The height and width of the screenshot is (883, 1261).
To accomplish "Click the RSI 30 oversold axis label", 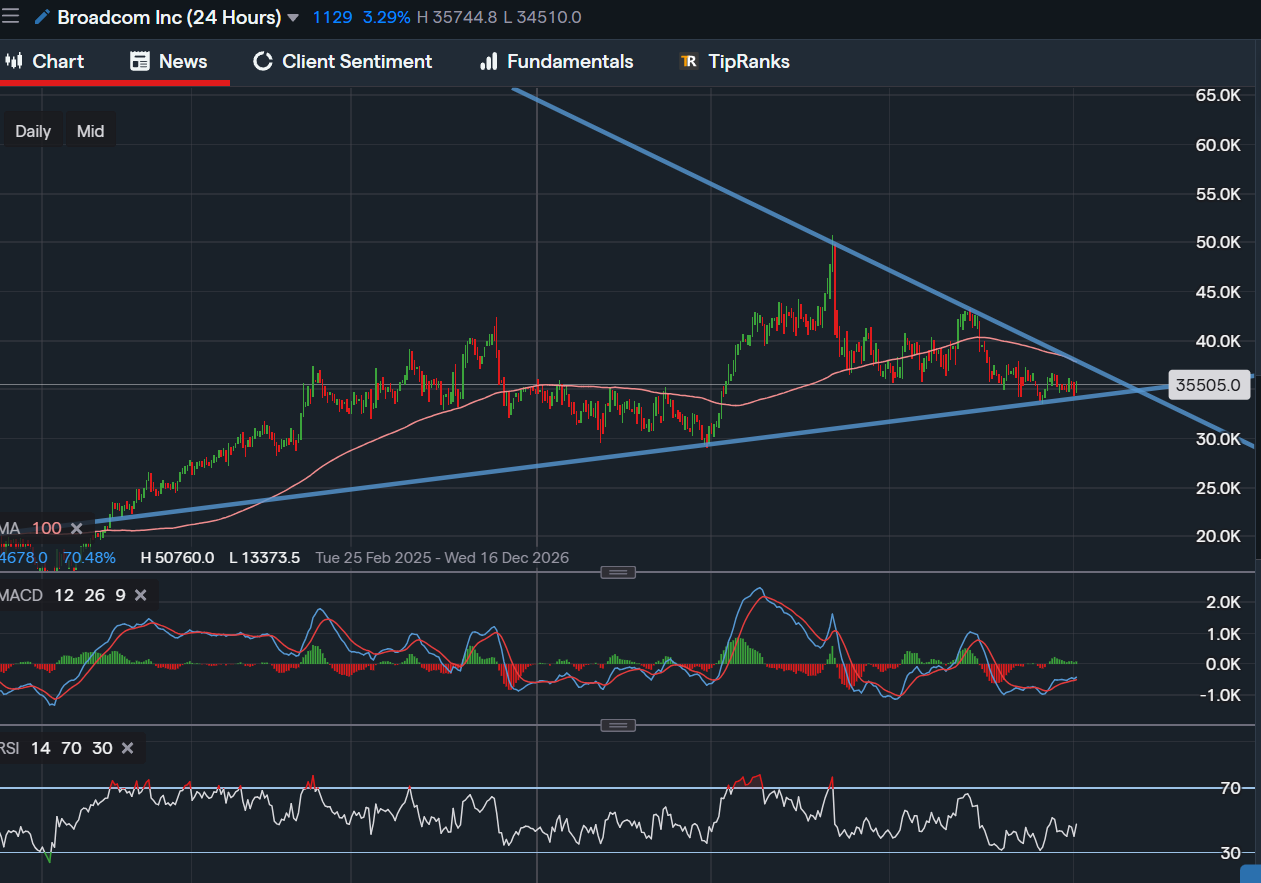I will point(1229,852).
